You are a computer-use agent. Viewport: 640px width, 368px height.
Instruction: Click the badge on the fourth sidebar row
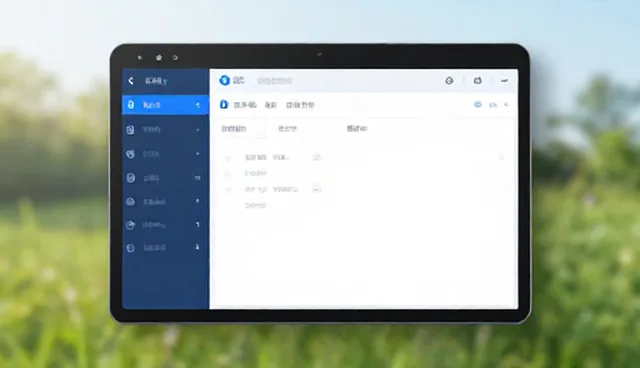tap(198, 178)
